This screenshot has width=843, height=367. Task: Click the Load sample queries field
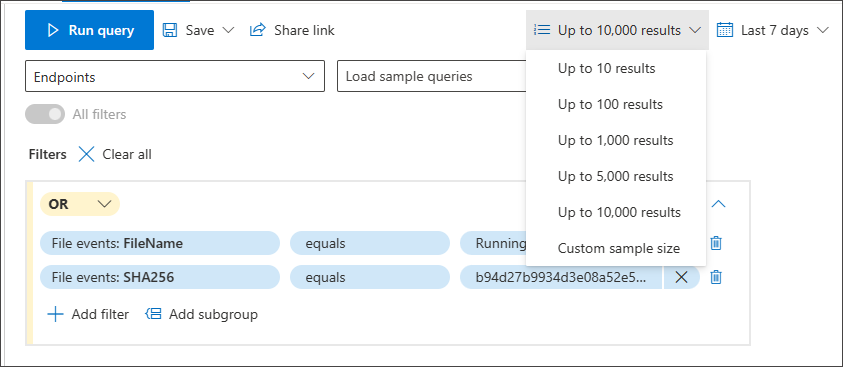432,76
